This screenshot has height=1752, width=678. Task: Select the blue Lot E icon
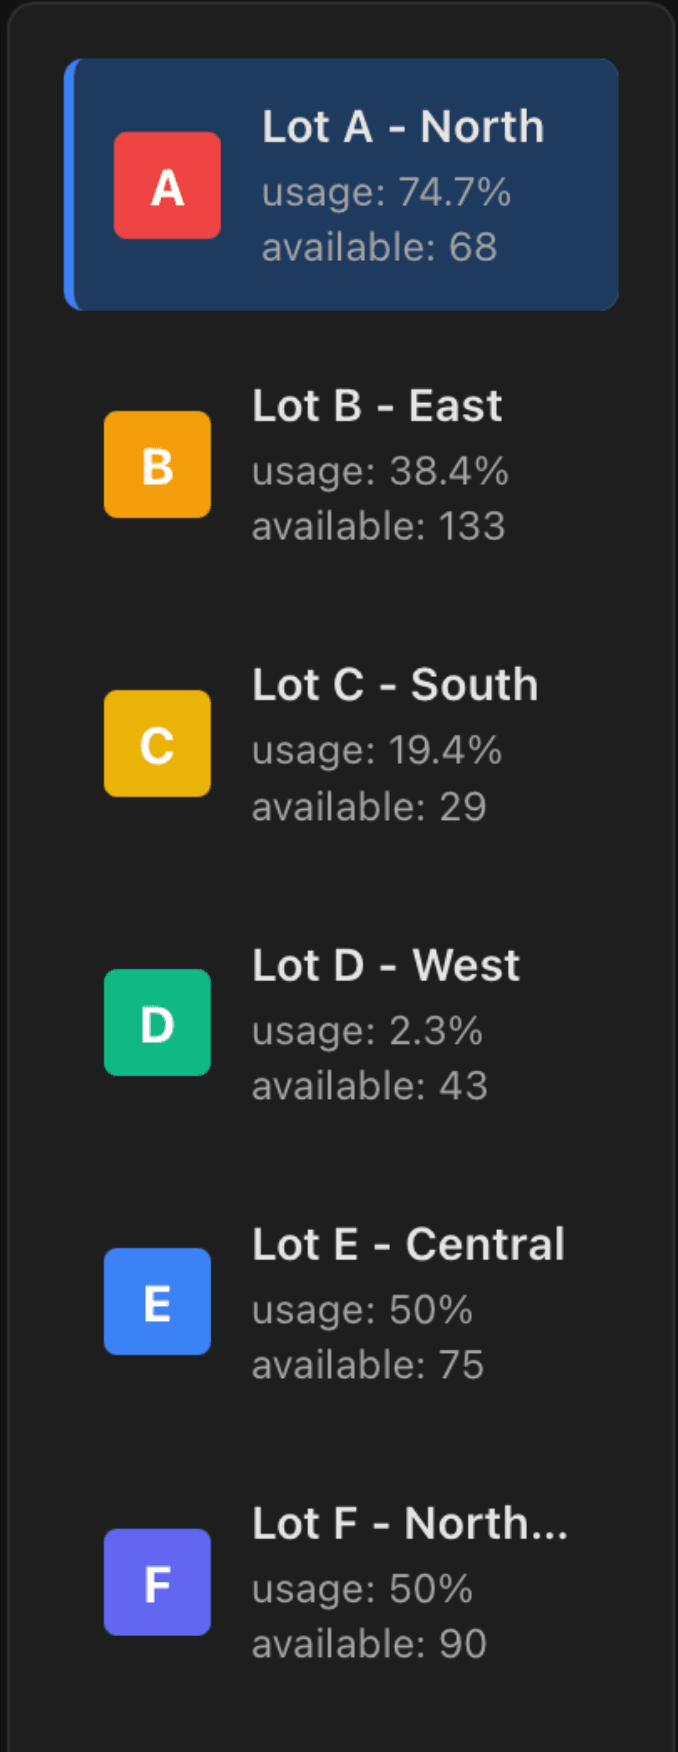(157, 1302)
